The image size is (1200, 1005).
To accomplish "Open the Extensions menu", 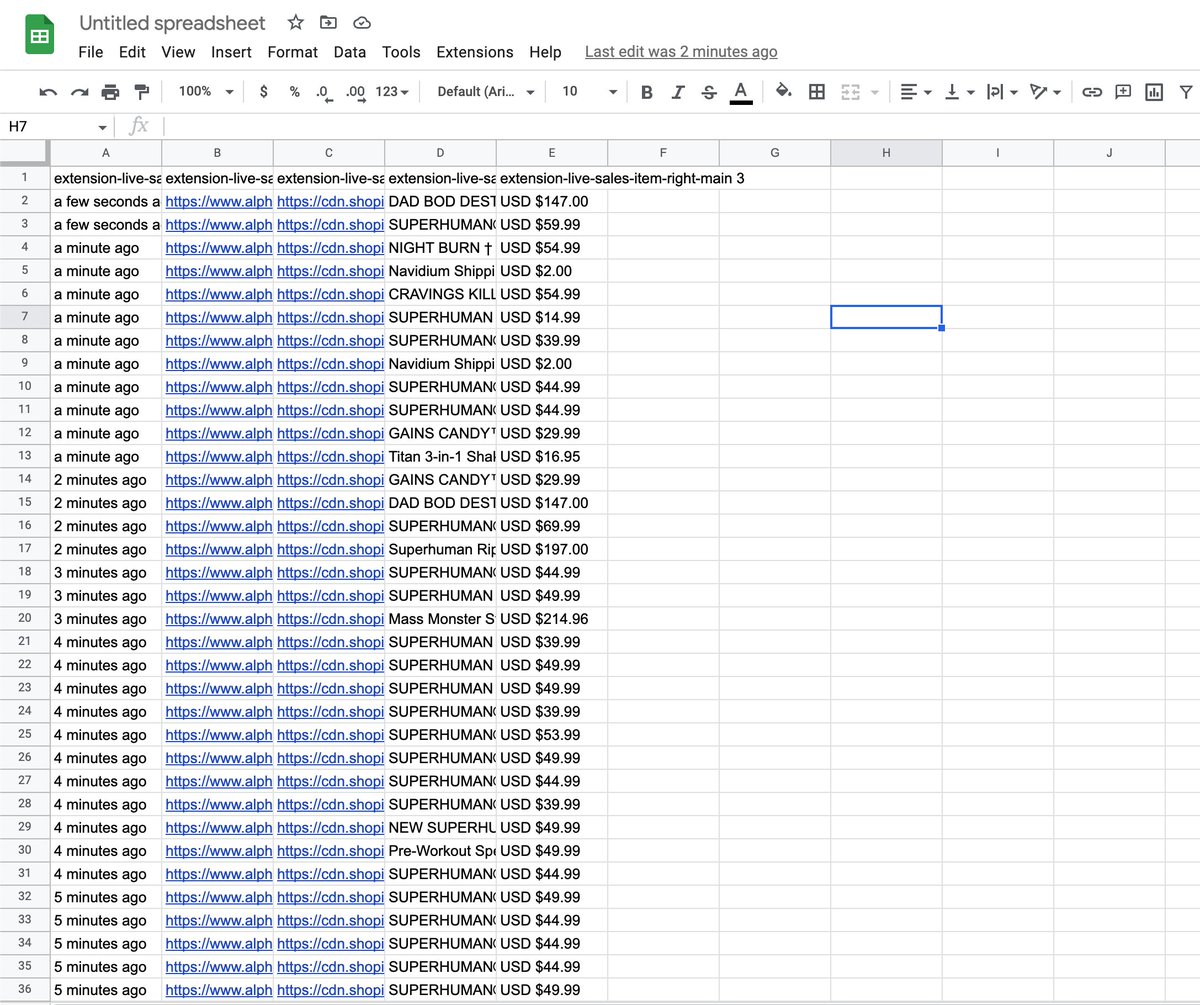I will tap(475, 52).
